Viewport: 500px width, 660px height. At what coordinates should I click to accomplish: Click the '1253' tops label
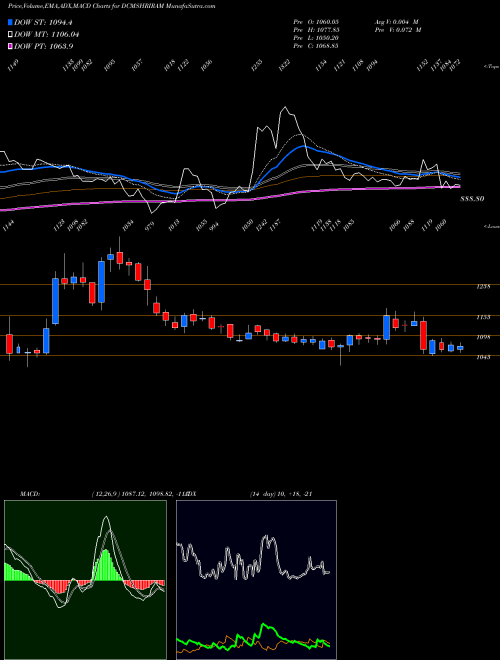coord(256,66)
